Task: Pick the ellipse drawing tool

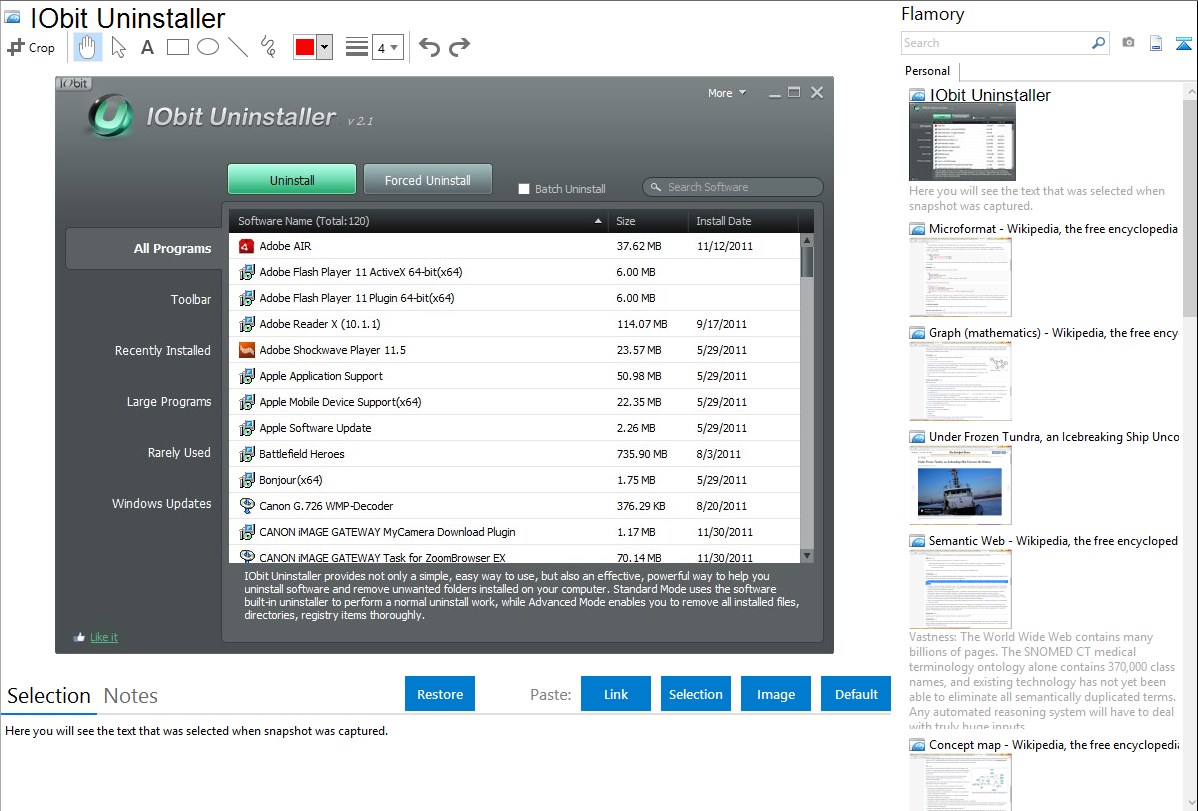Action: [208, 47]
